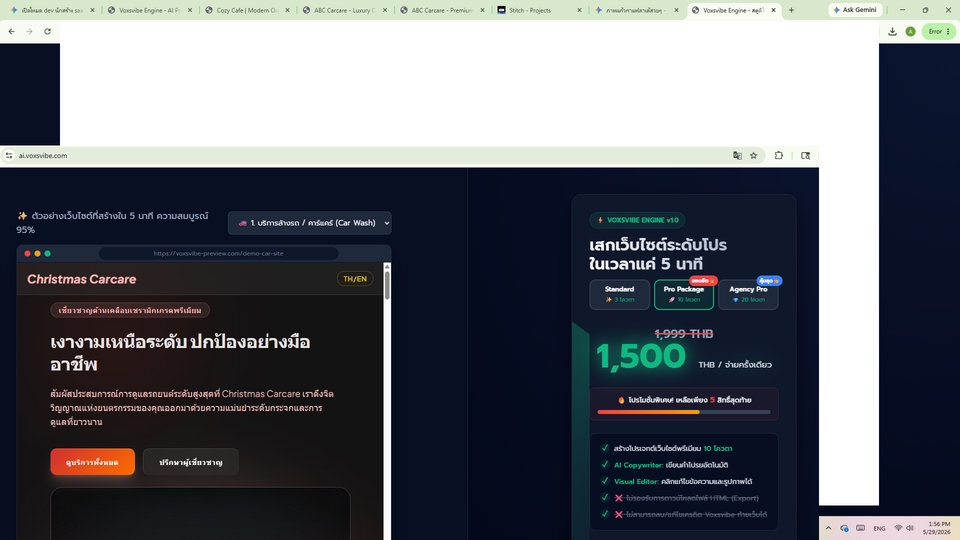
Task: Open the browser downloads icon
Action: (x=893, y=31)
